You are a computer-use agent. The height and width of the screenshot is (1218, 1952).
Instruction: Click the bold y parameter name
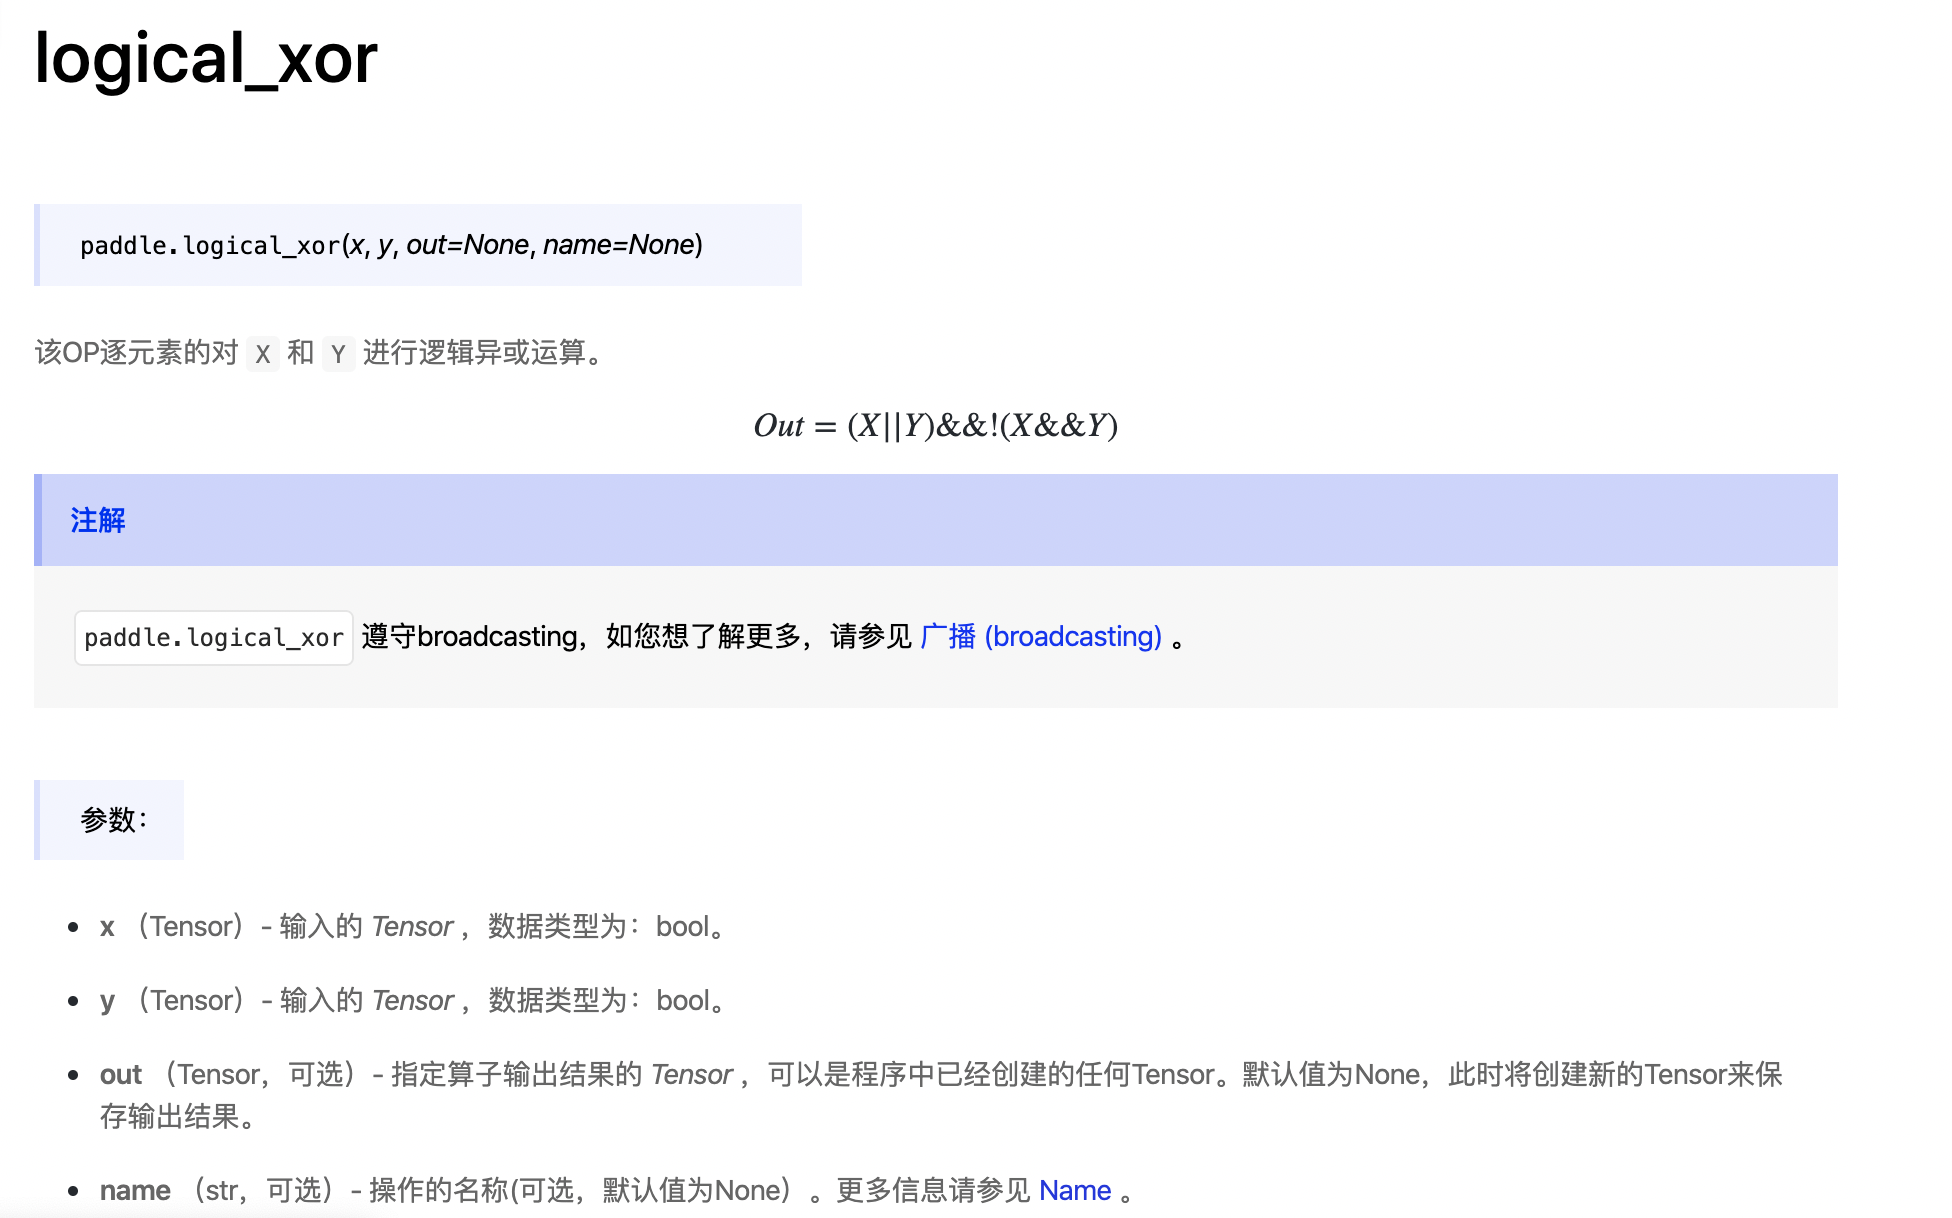[107, 1001]
